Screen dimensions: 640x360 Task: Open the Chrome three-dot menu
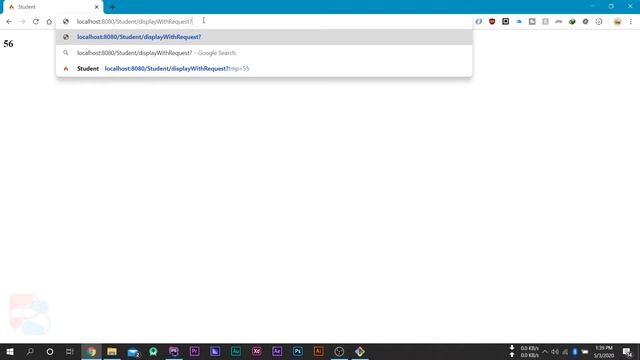(631, 22)
